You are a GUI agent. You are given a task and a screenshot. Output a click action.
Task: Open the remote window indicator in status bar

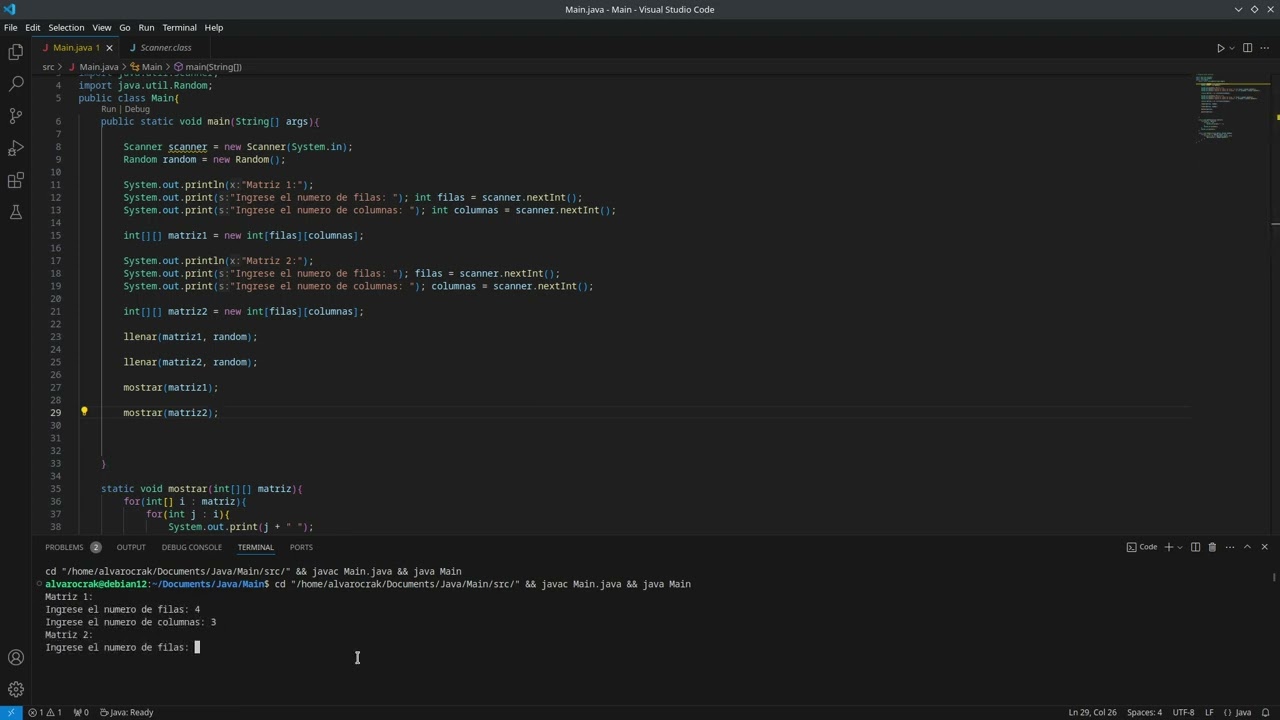(10, 712)
